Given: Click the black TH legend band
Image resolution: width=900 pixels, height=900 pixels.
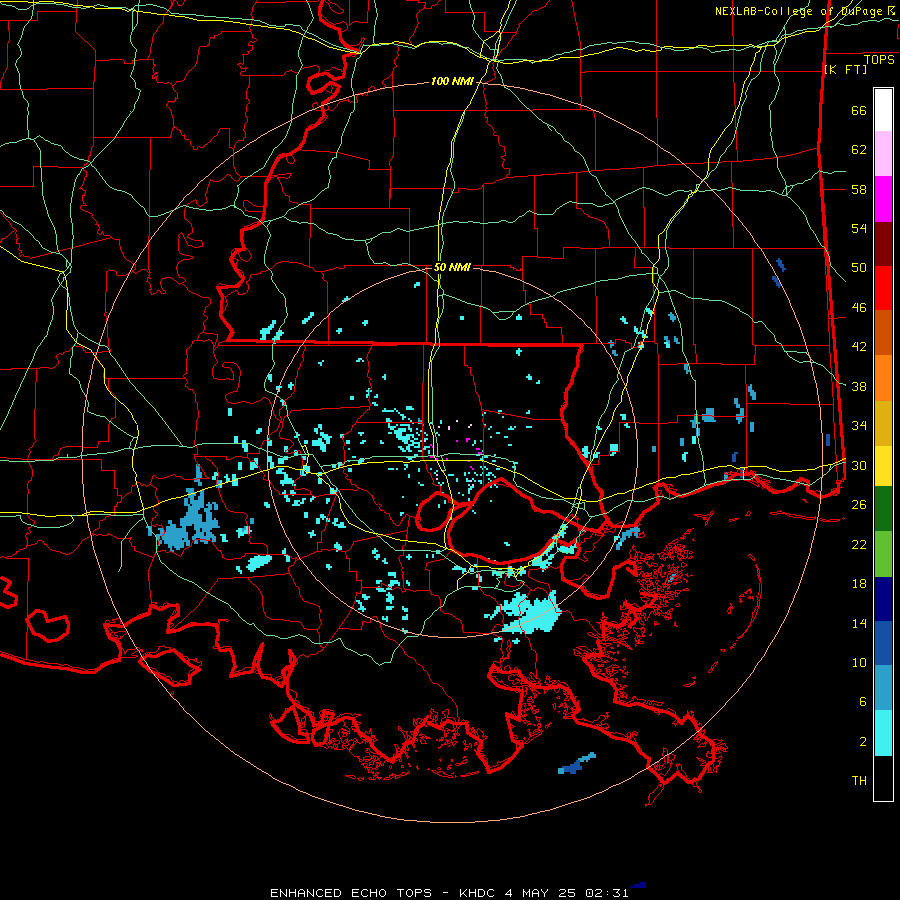Looking at the screenshot, I should click(x=883, y=778).
